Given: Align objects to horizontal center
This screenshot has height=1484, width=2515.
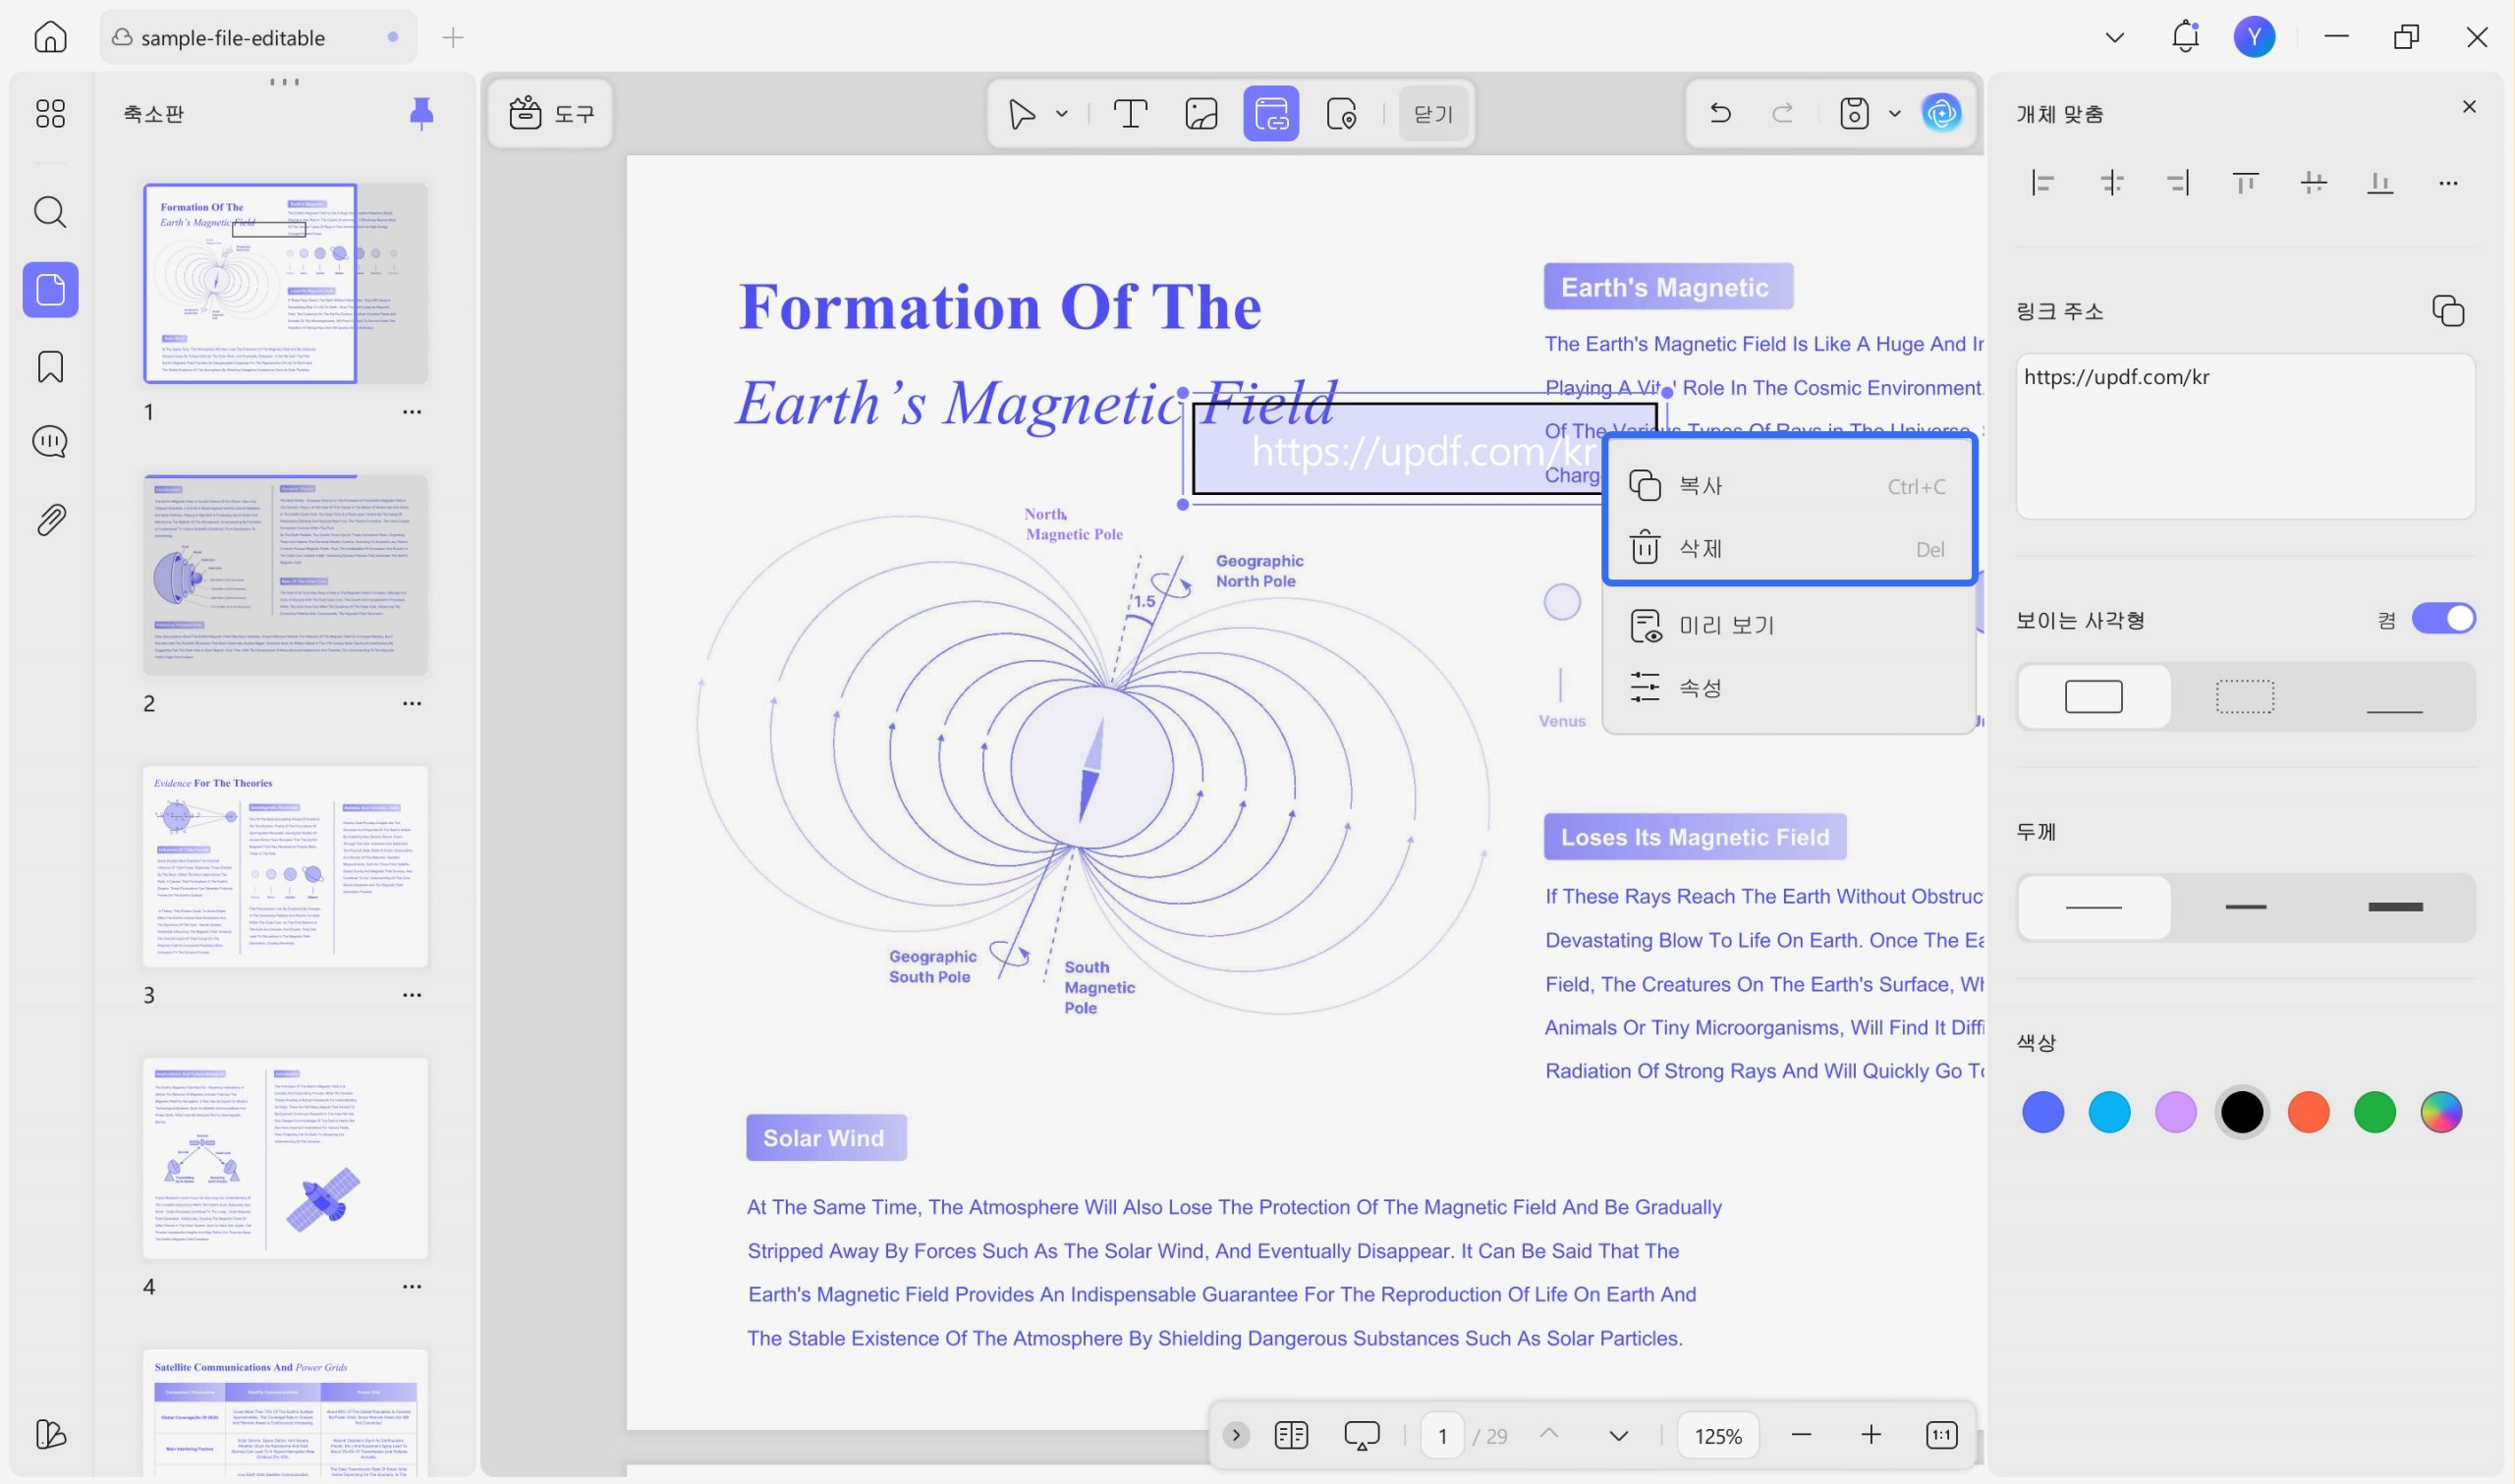Looking at the screenshot, I should click(x=2112, y=183).
